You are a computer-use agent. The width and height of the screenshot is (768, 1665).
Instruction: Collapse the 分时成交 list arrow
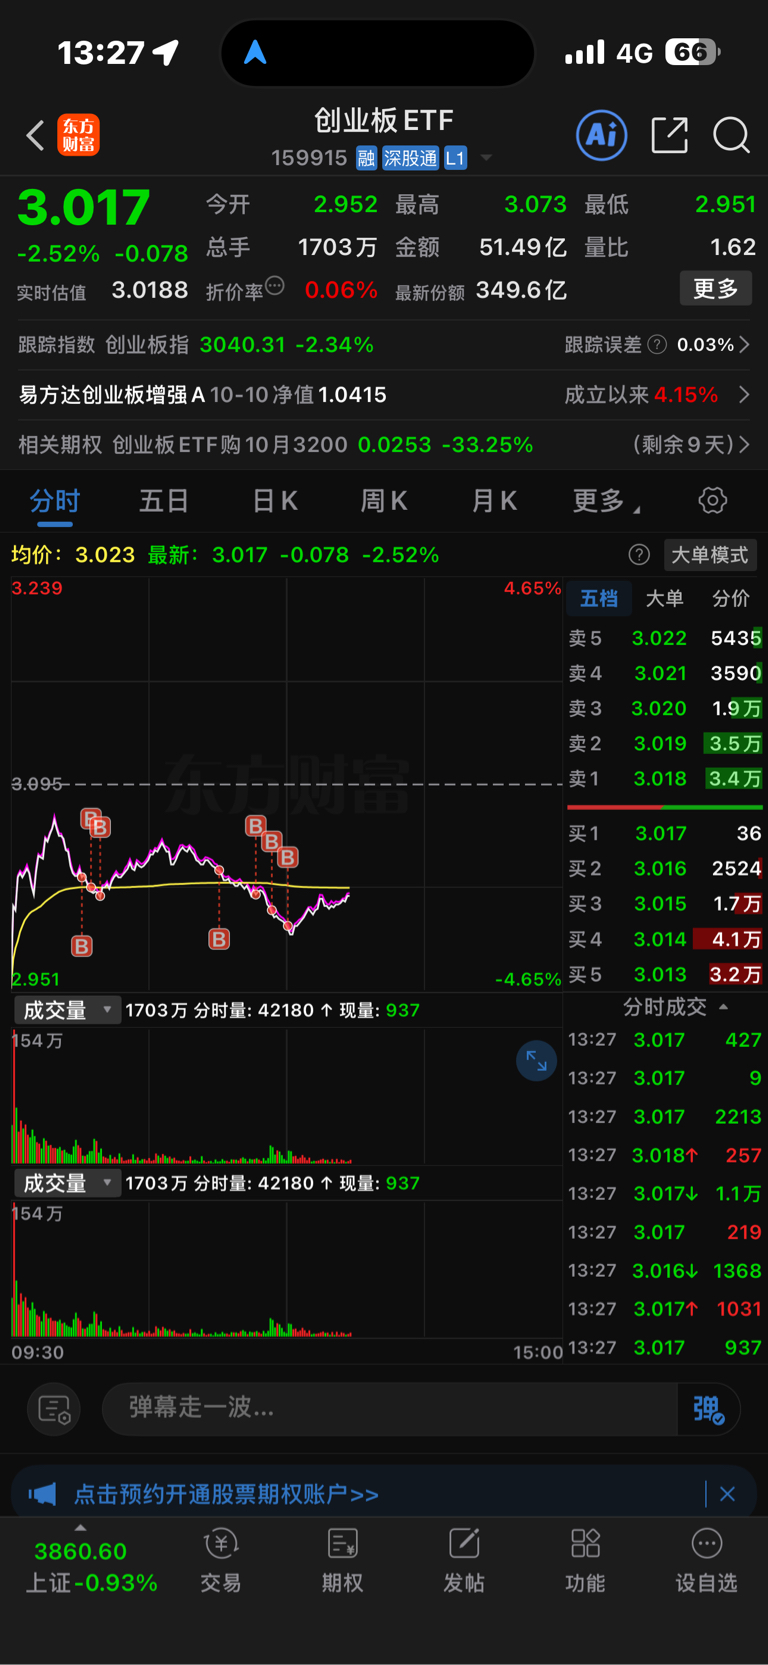(724, 1007)
